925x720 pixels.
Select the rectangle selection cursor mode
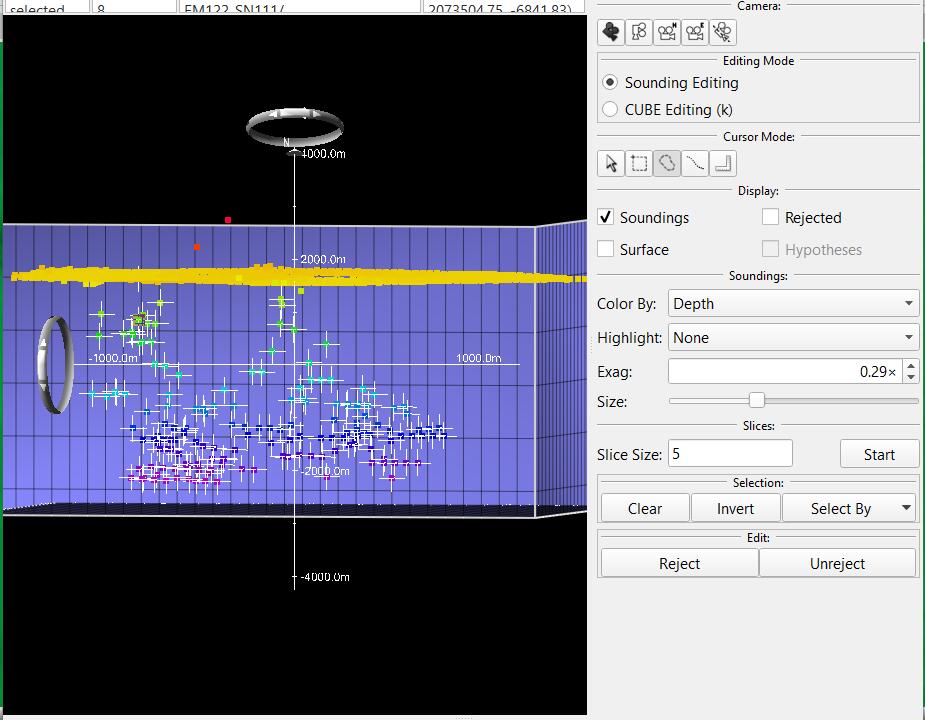coord(639,163)
